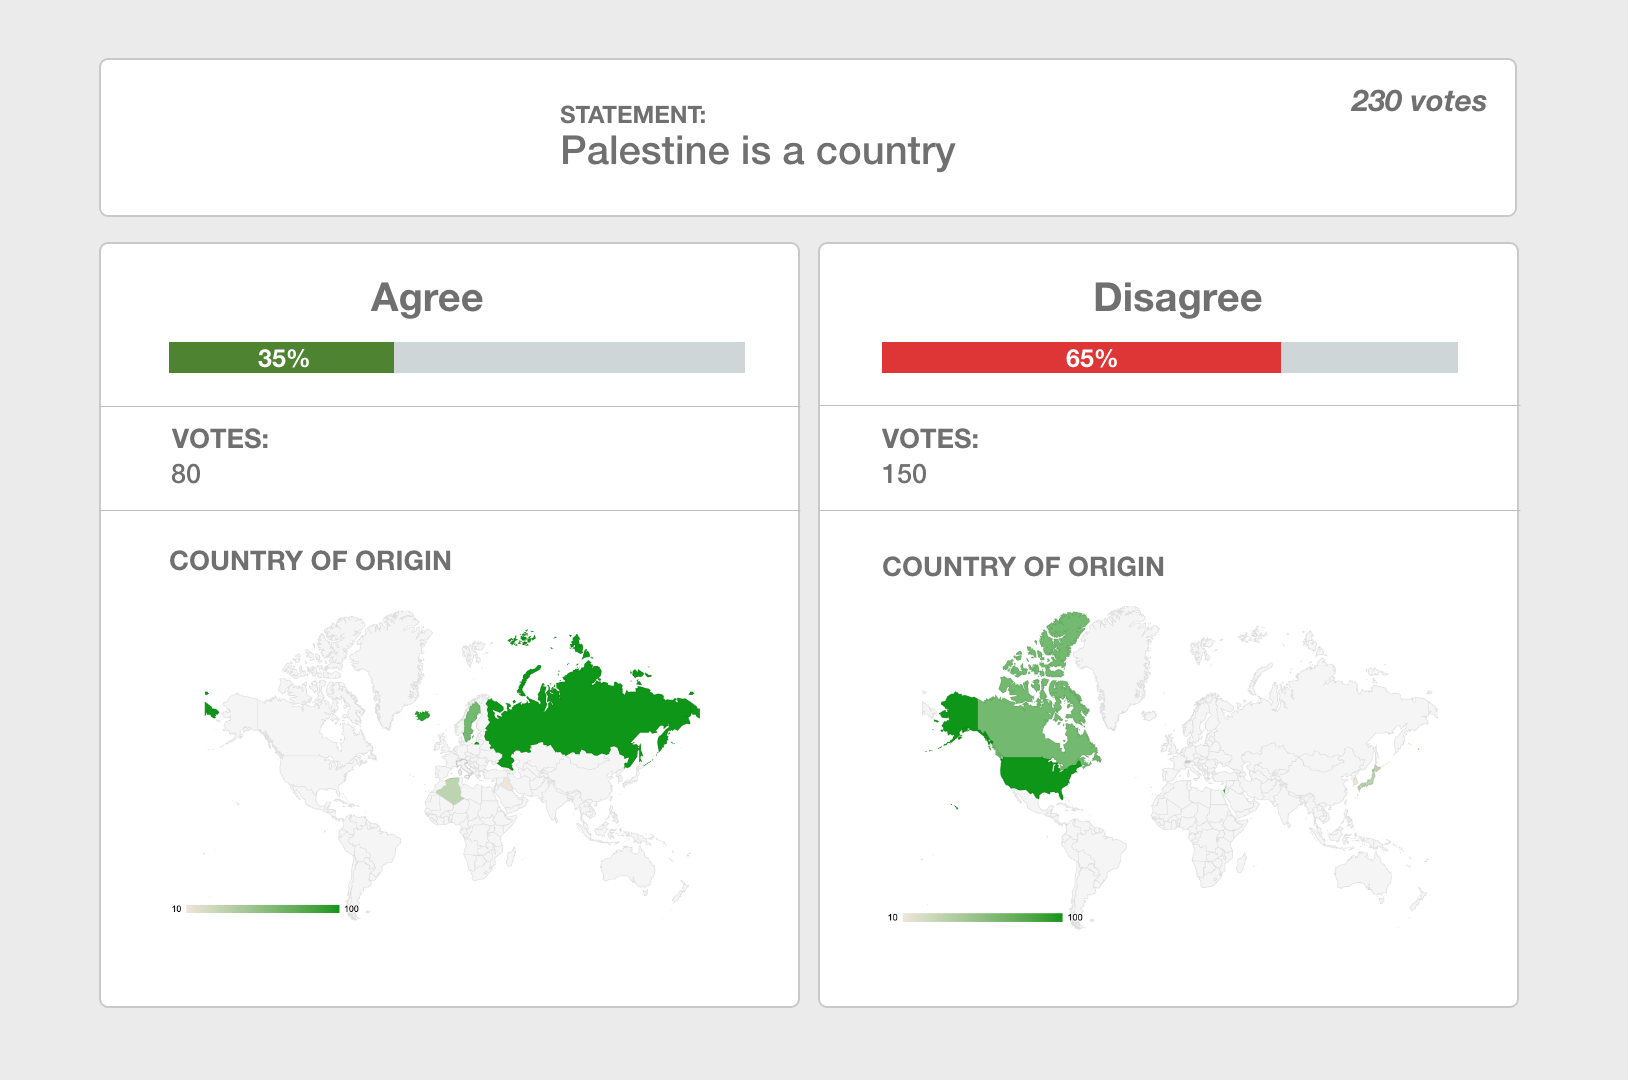Viewport: 1628px width, 1080px height.
Task: Click Algeria on the Agree map
Action: coord(450,791)
